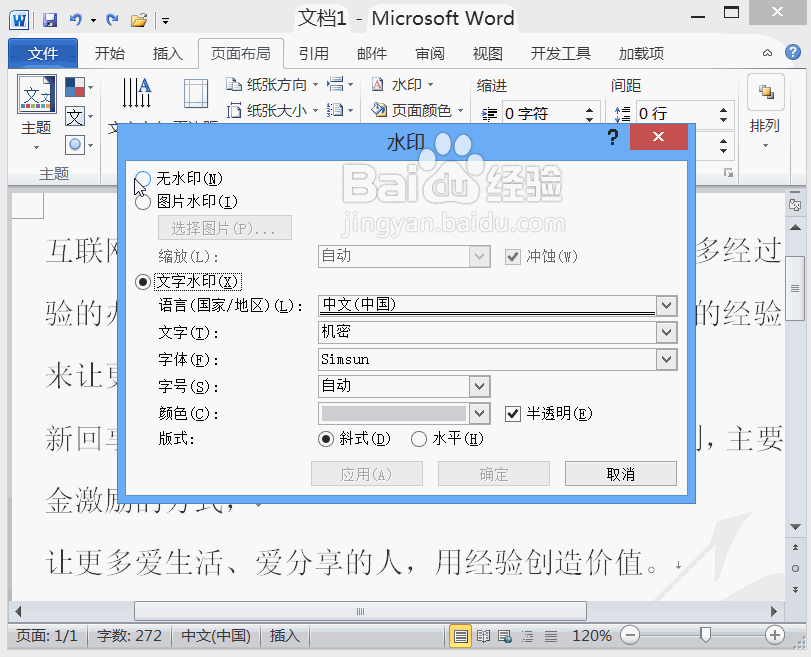The height and width of the screenshot is (657, 811).
Task: Click the 取消 (Cancel) button
Action: click(x=620, y=474)
